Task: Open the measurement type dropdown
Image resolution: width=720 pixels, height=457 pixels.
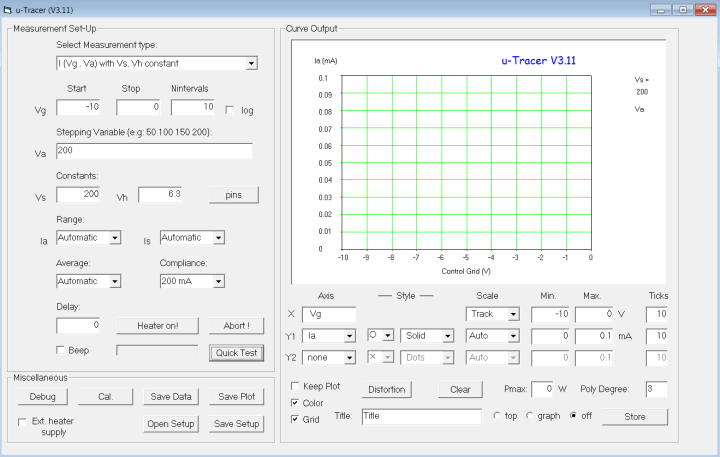Action: tap(251, 63)
